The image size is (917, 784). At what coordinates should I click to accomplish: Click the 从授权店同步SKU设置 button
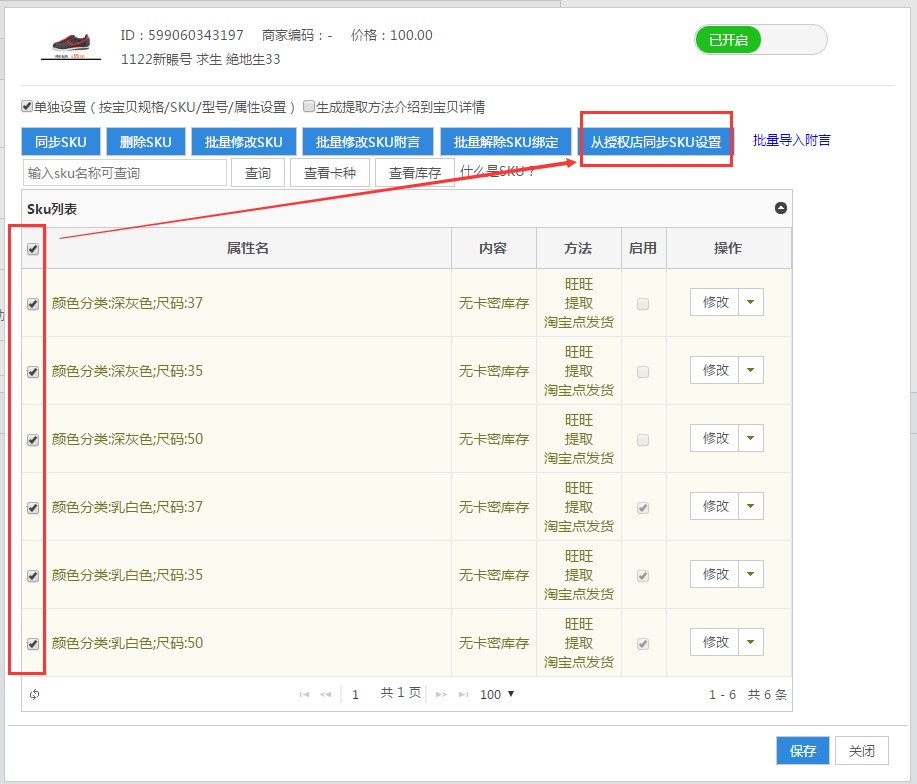(x=655, y=142)
